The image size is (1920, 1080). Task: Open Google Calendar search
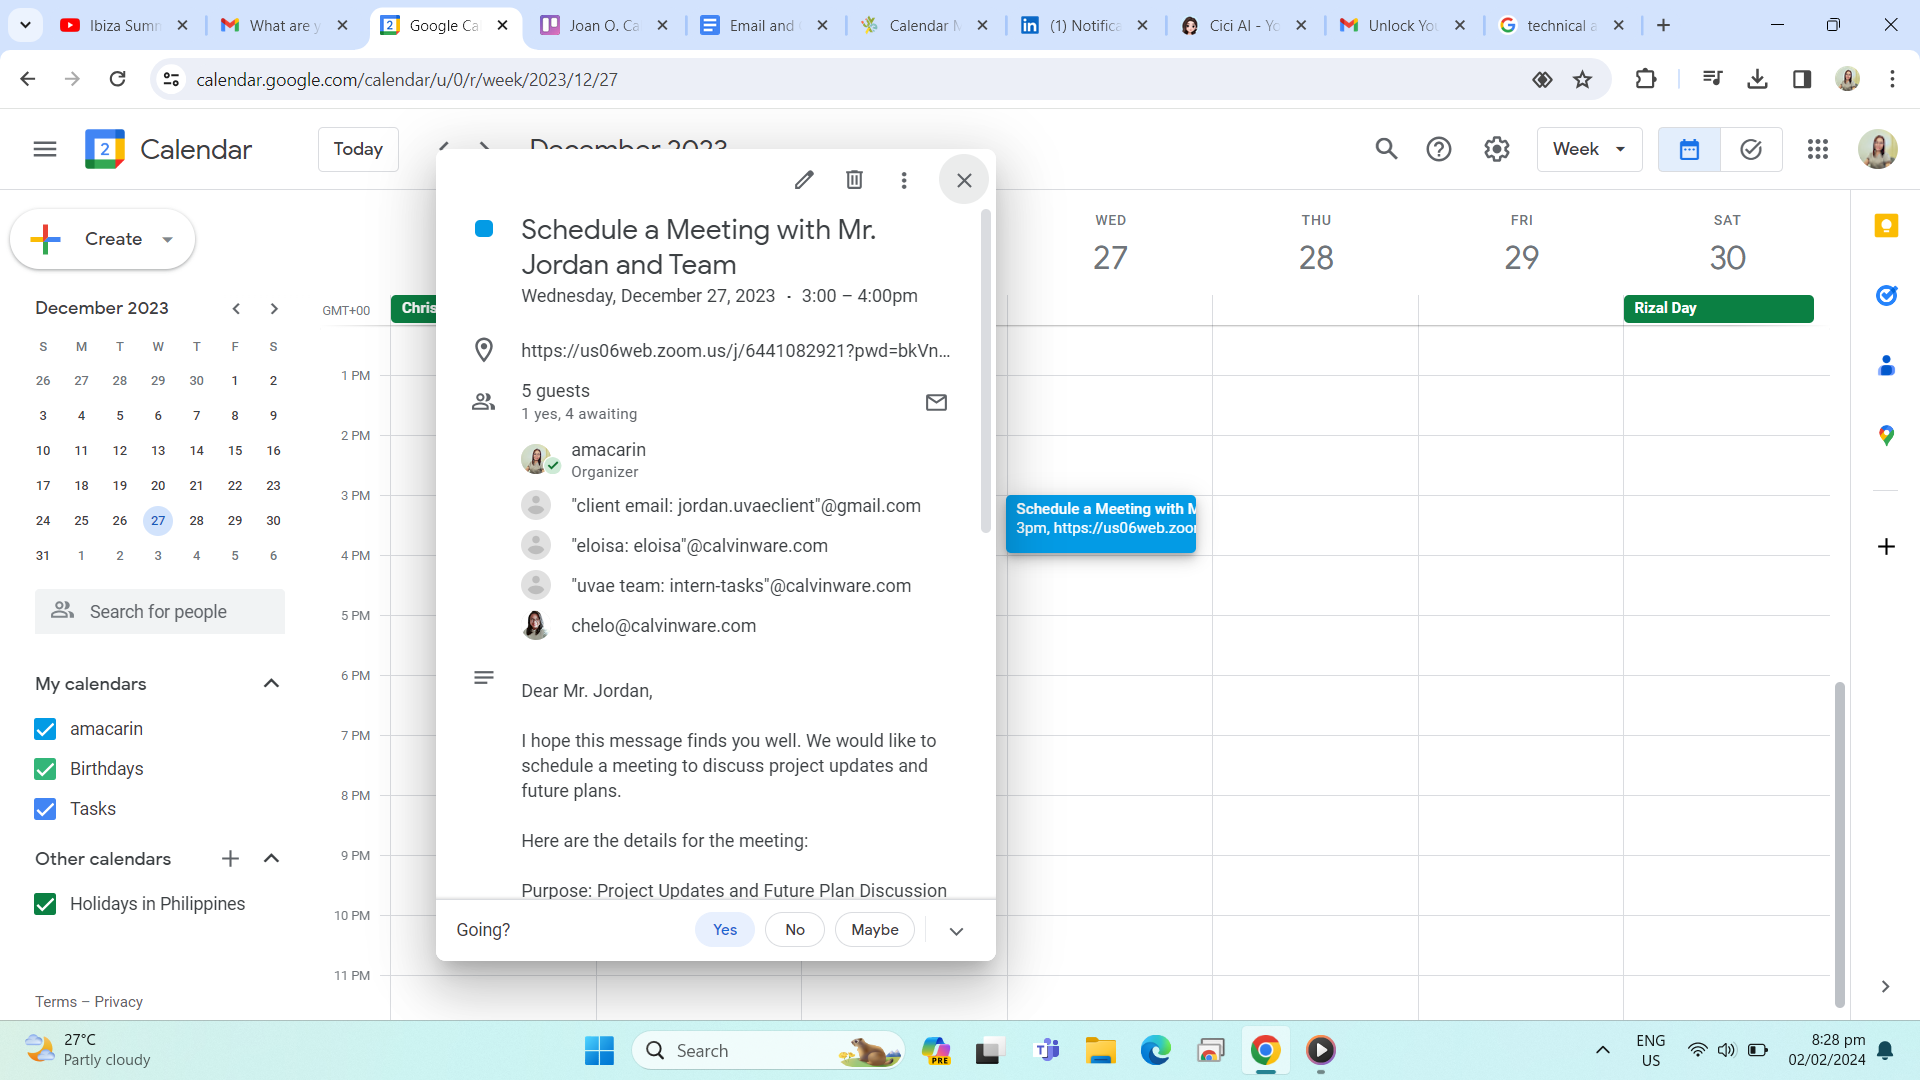[1386, 148]
